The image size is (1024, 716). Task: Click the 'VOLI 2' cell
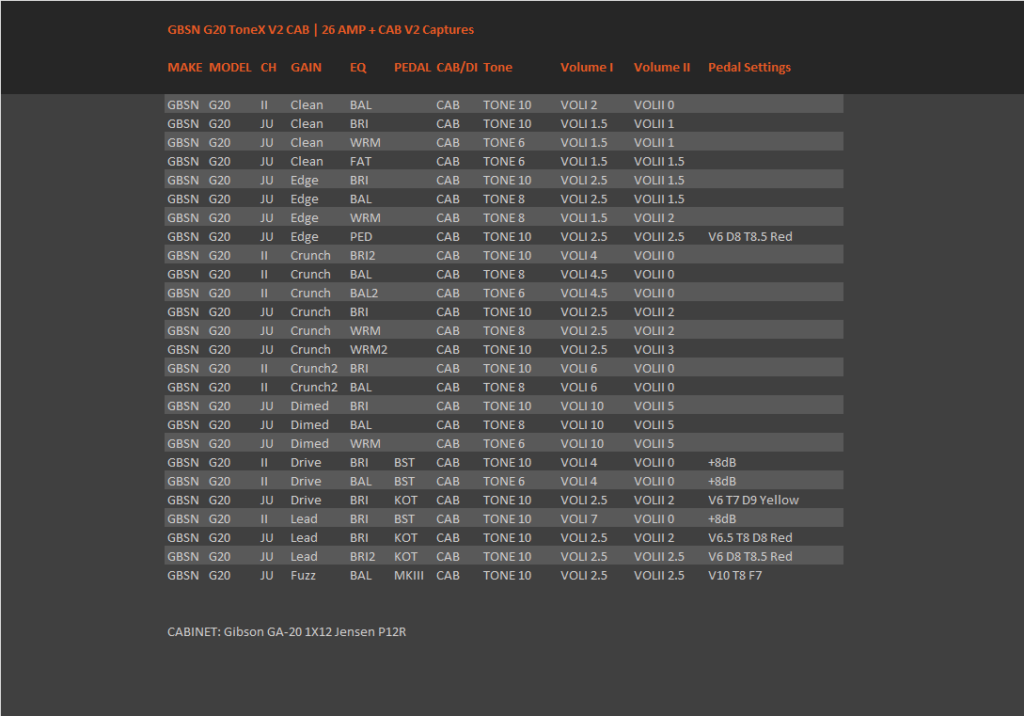pos(579,105)
